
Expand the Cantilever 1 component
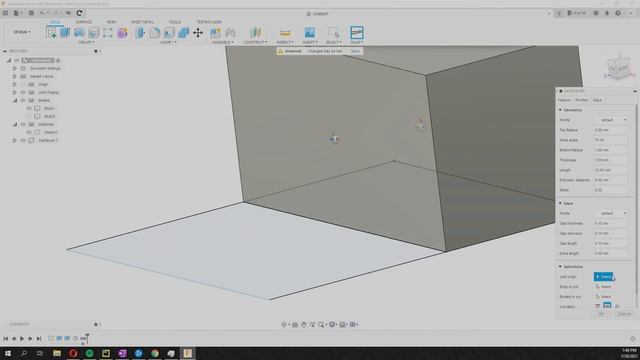[x=15, y=140]
